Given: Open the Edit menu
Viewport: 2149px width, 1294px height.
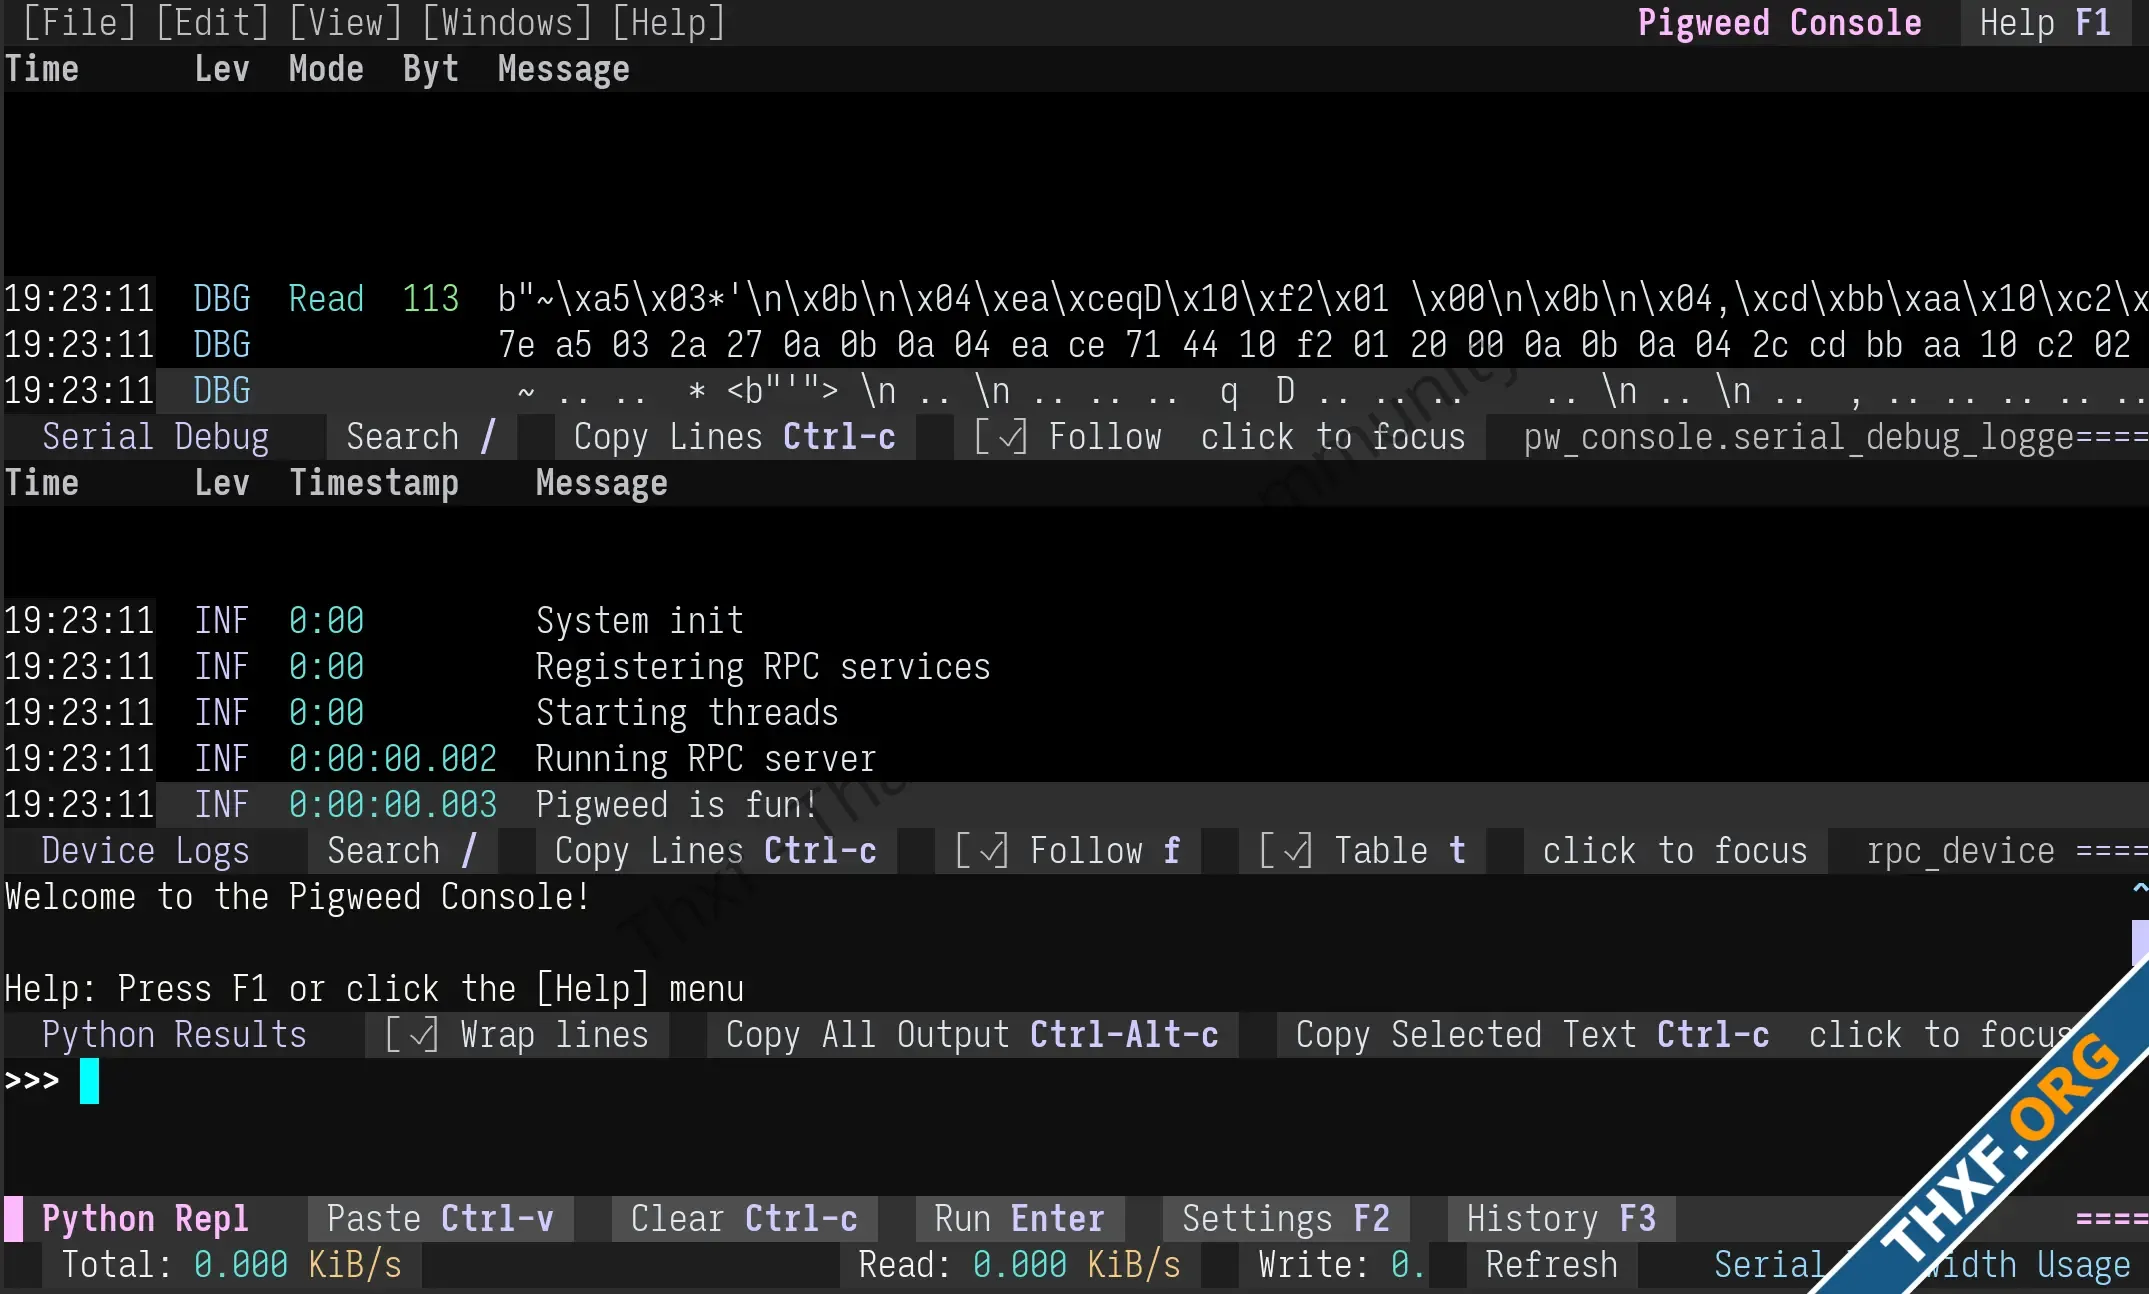Looking at the screenshot, I should (213, 22).
